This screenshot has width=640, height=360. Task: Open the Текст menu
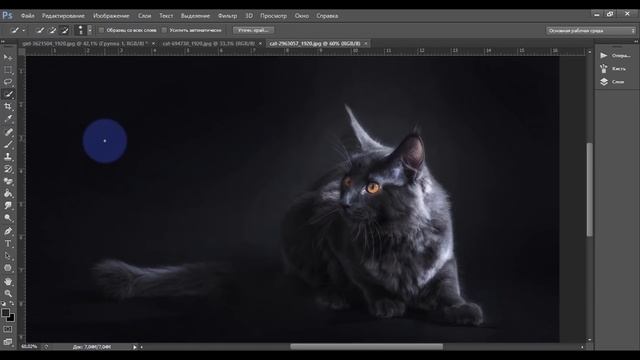(x=166, y=16)
